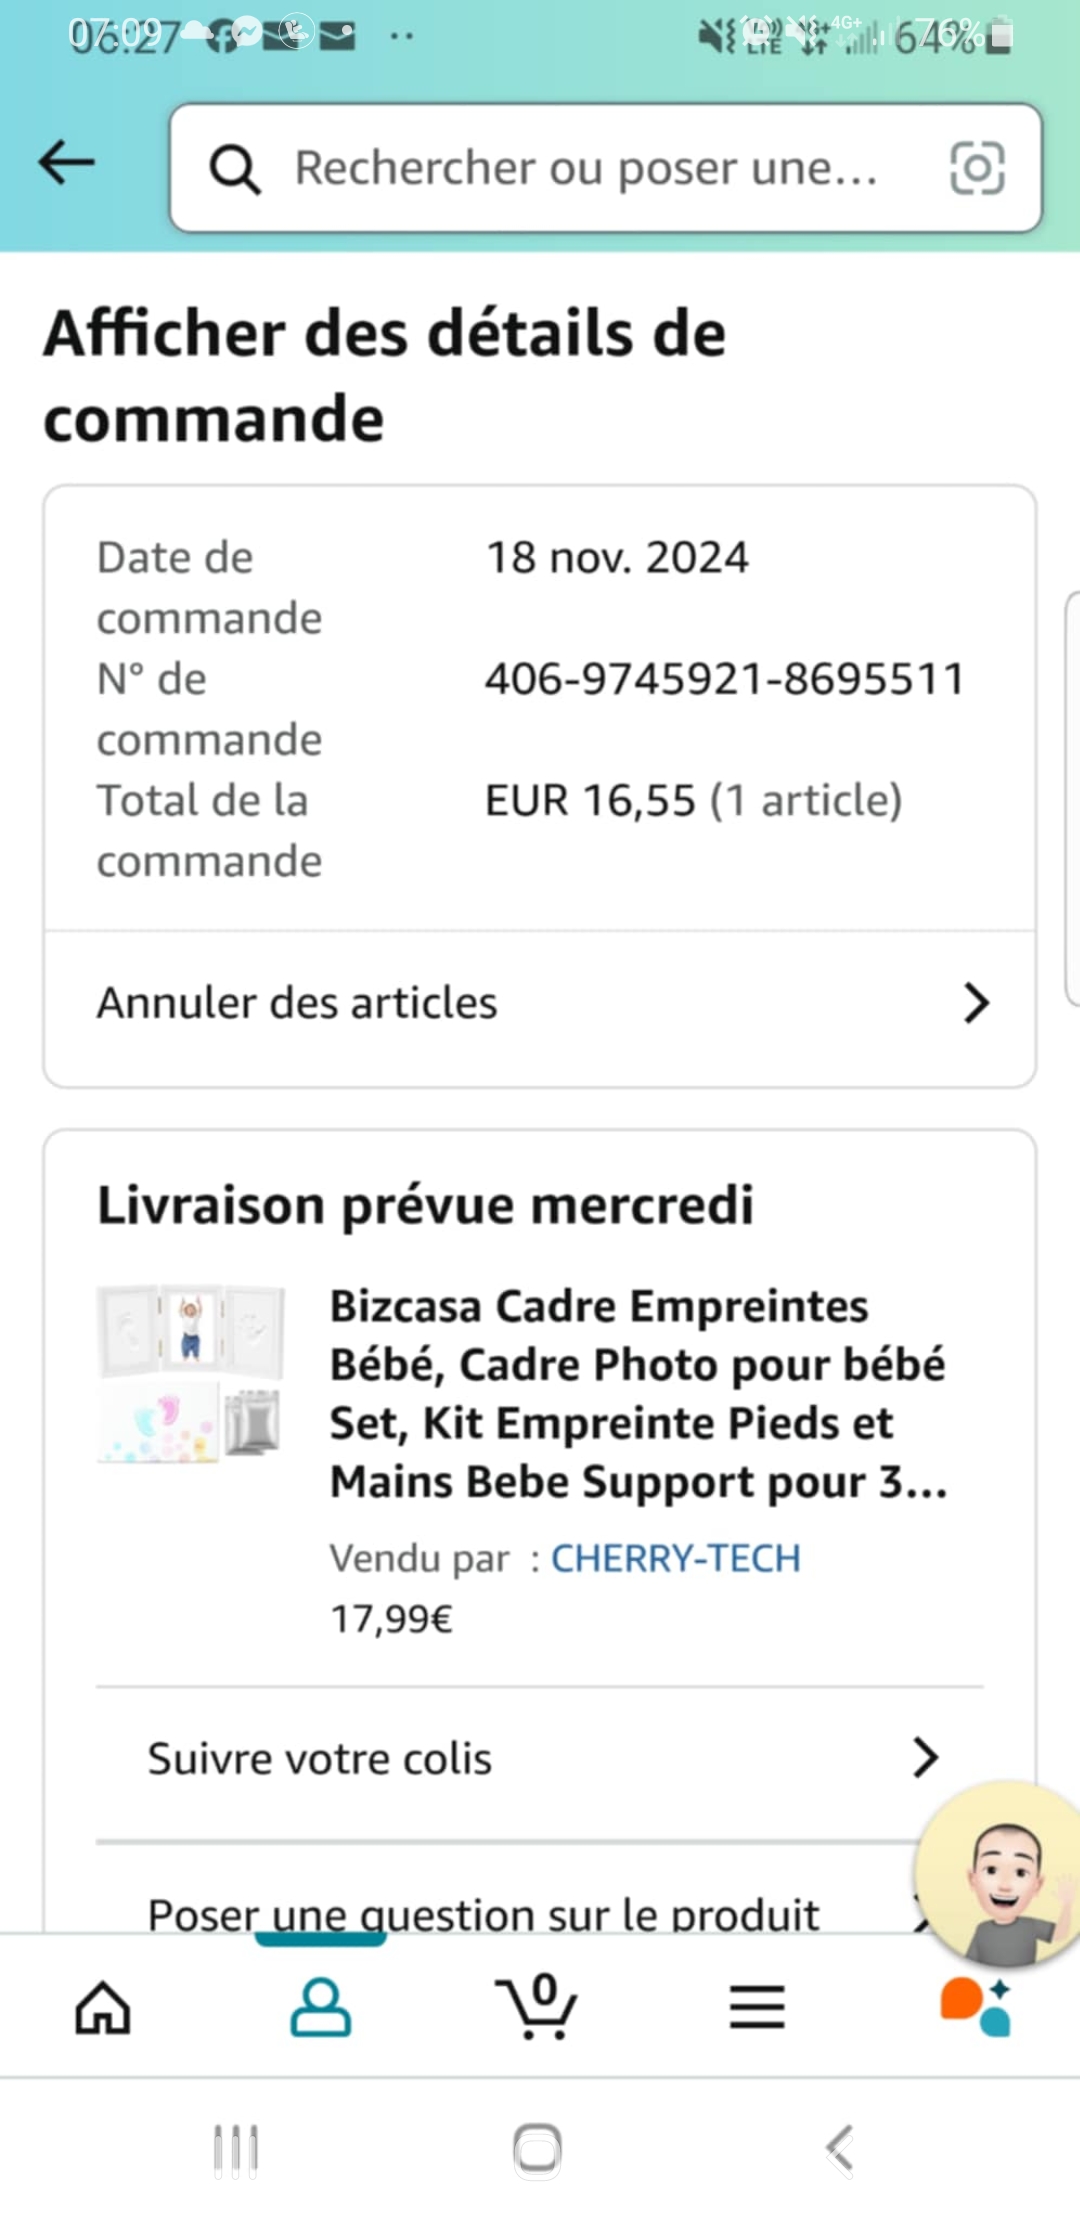The image size is (1080, 2220).
Task: Expand Annuler des articles chevron
Action: point(976,1003)
